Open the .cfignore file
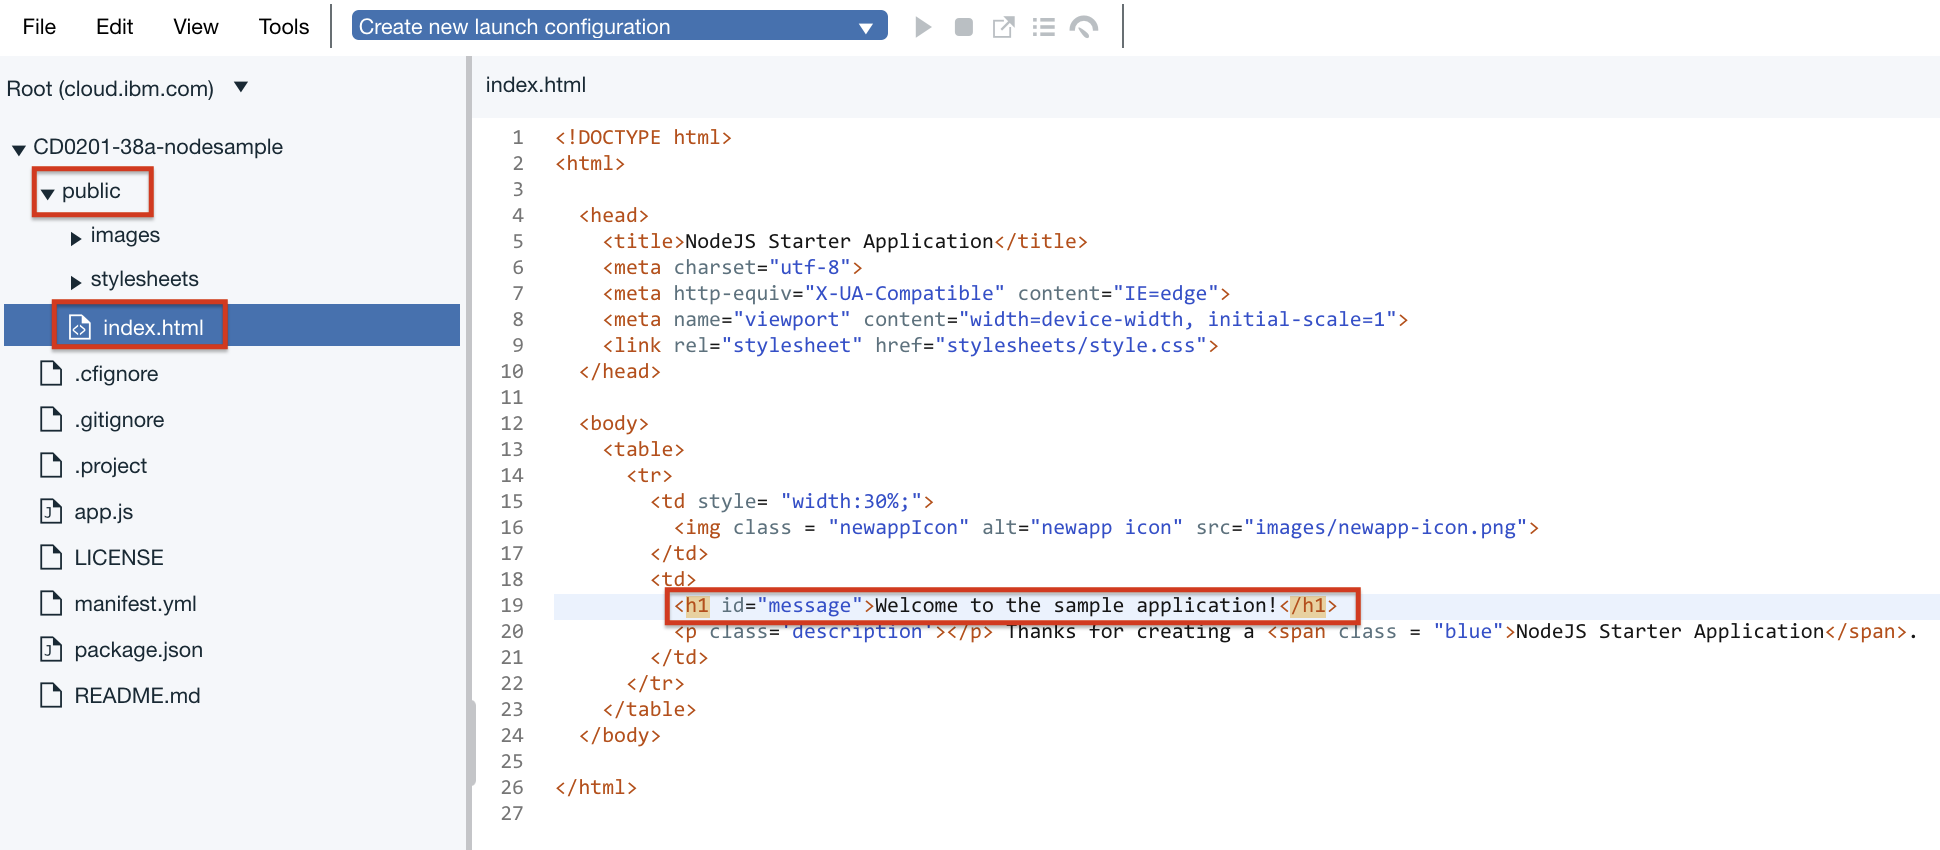The height and width of the screenshot is (850, 1940). [116, 374]
